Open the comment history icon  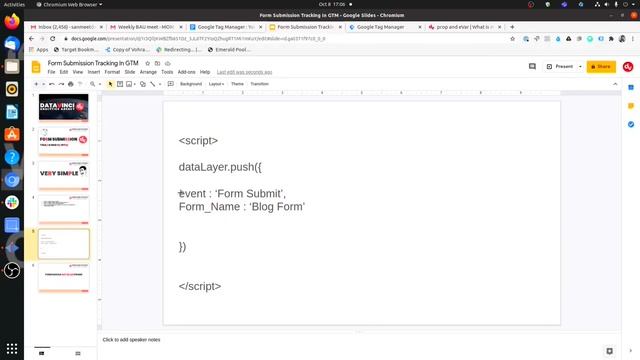532,66
